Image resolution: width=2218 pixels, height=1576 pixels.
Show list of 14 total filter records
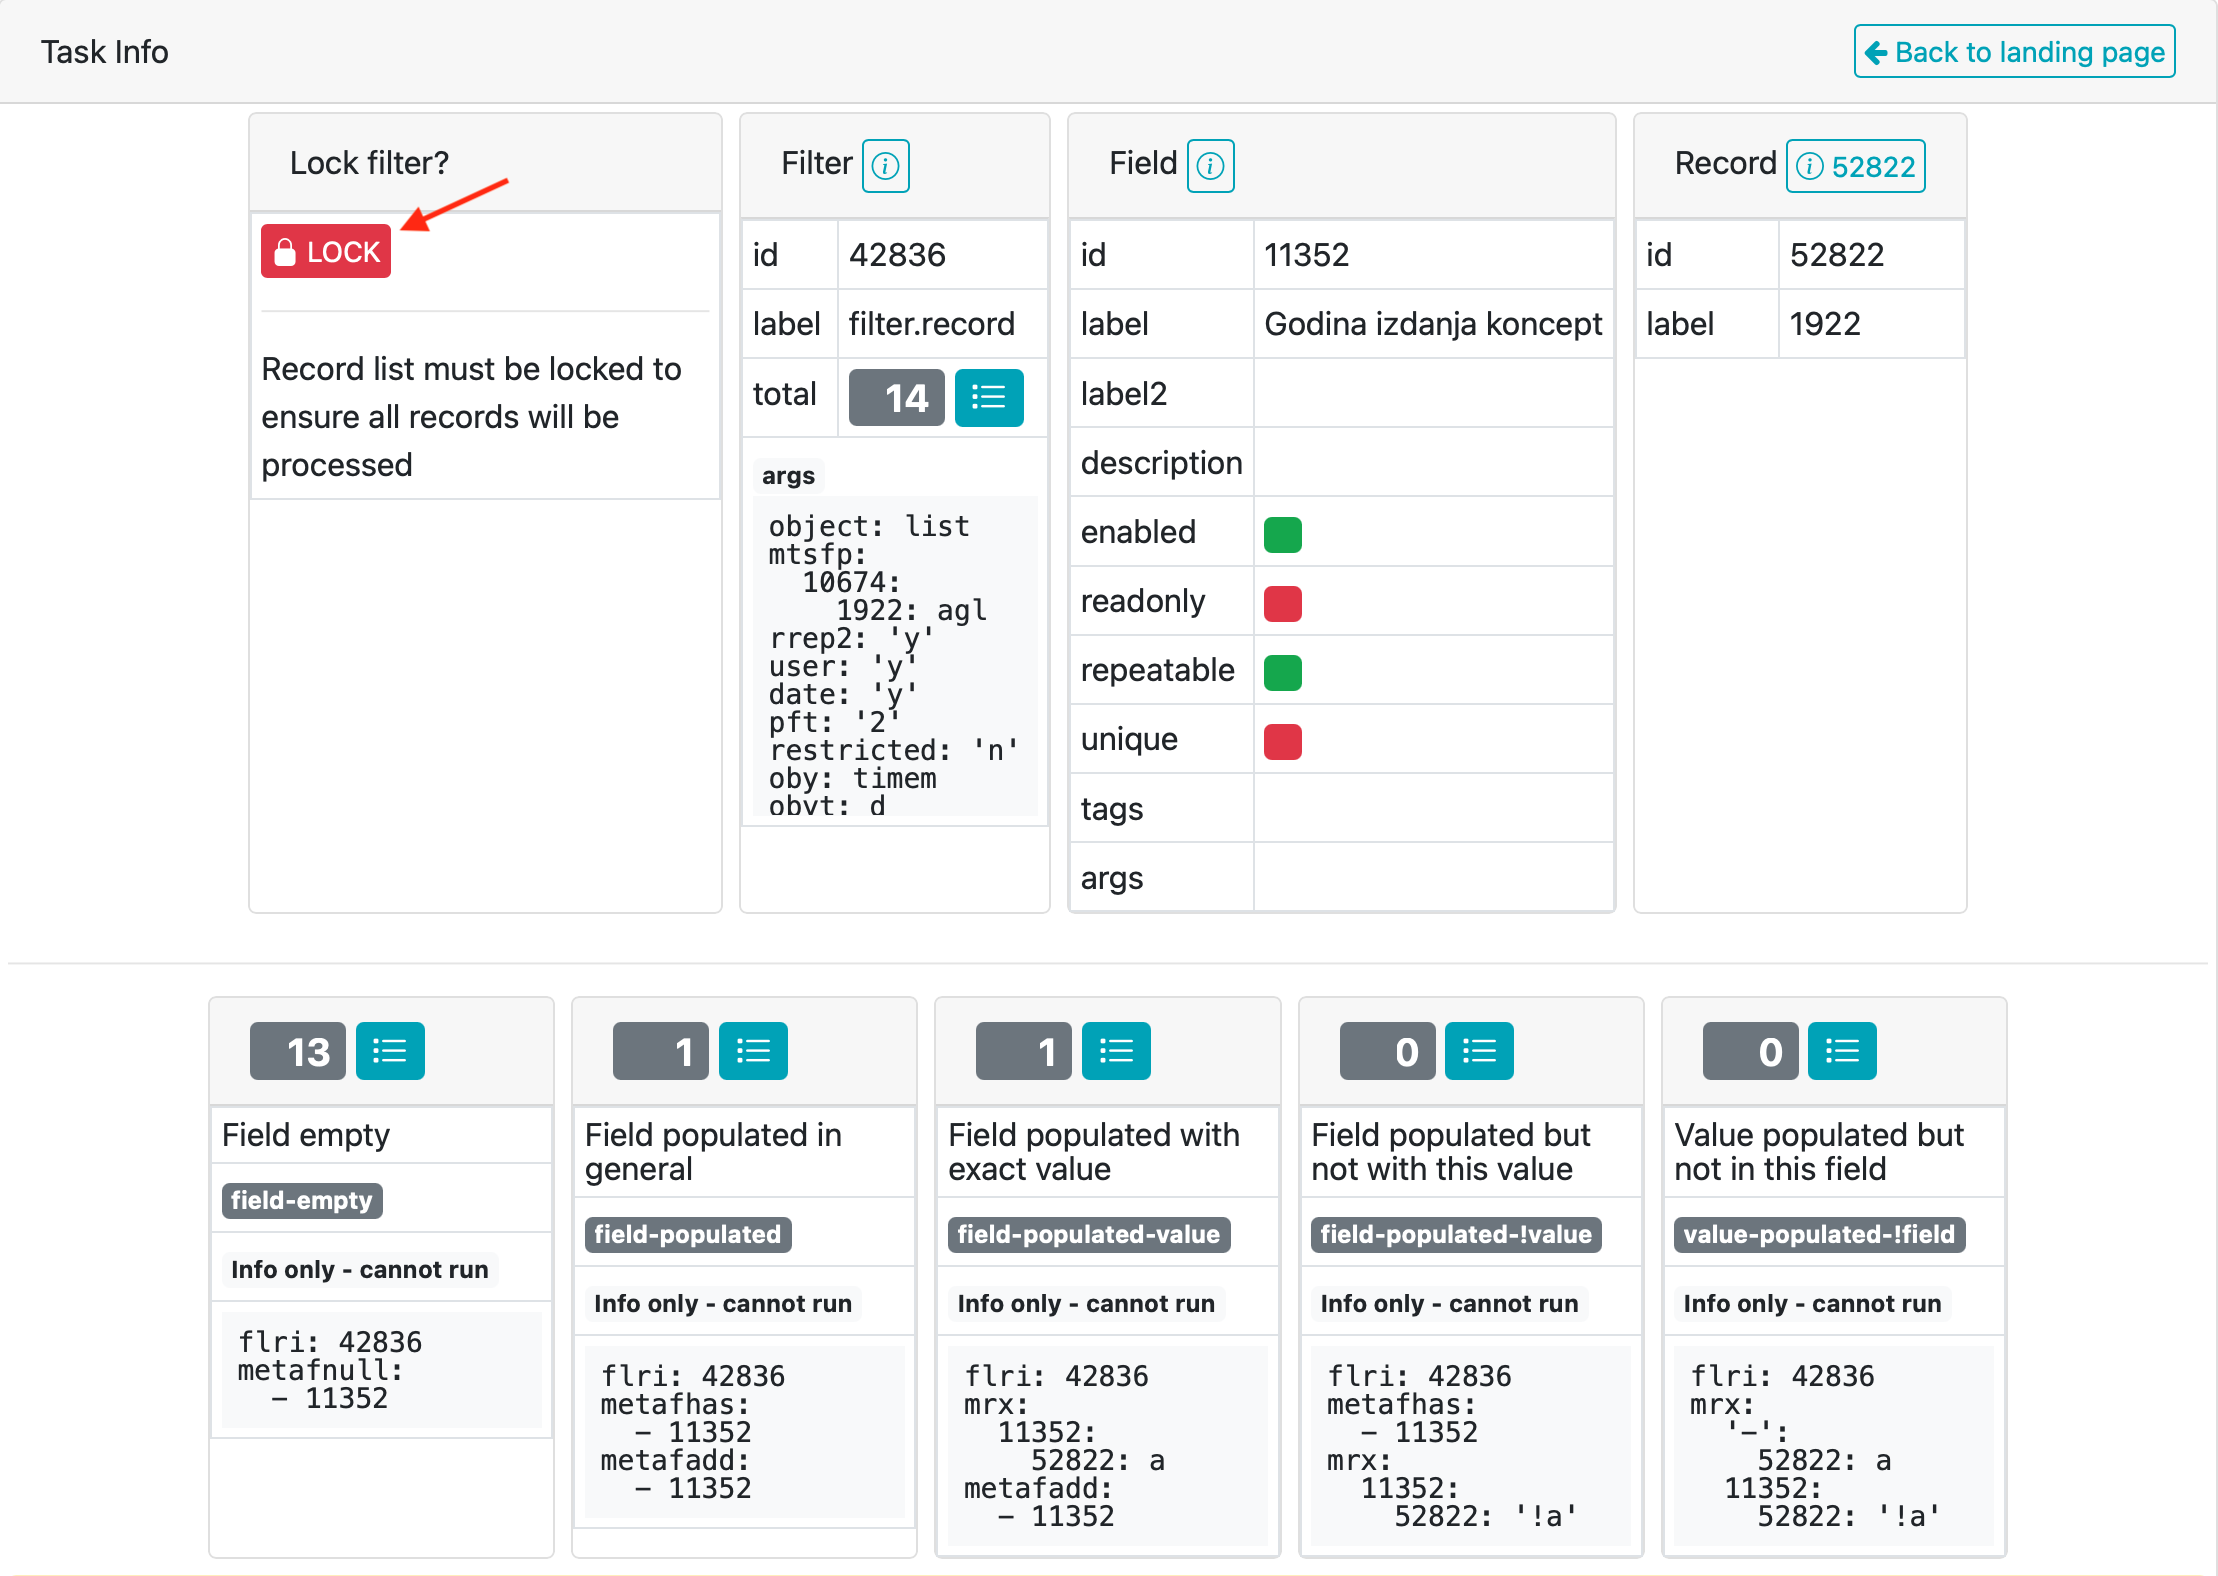point(989,398)
